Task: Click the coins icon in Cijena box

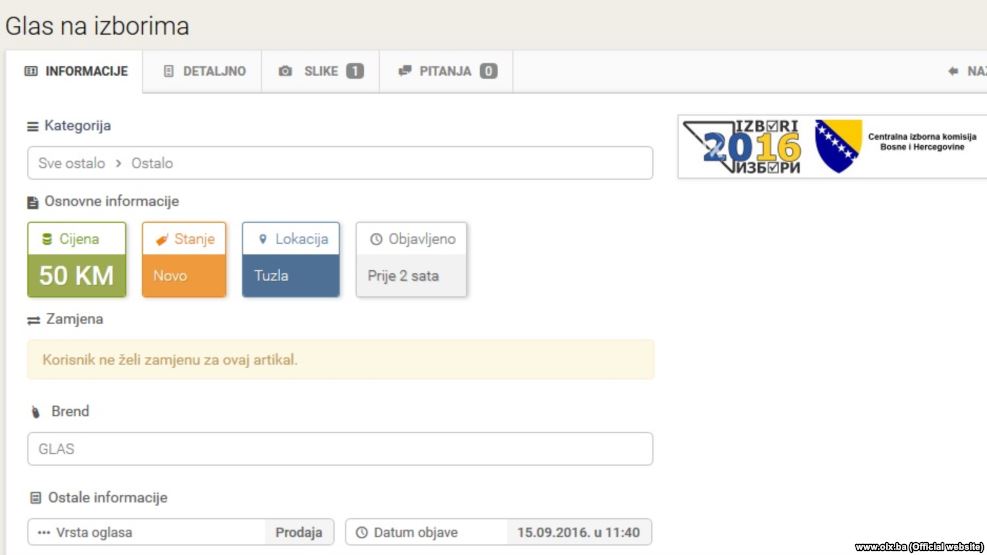Action: [x=46, y=239]
